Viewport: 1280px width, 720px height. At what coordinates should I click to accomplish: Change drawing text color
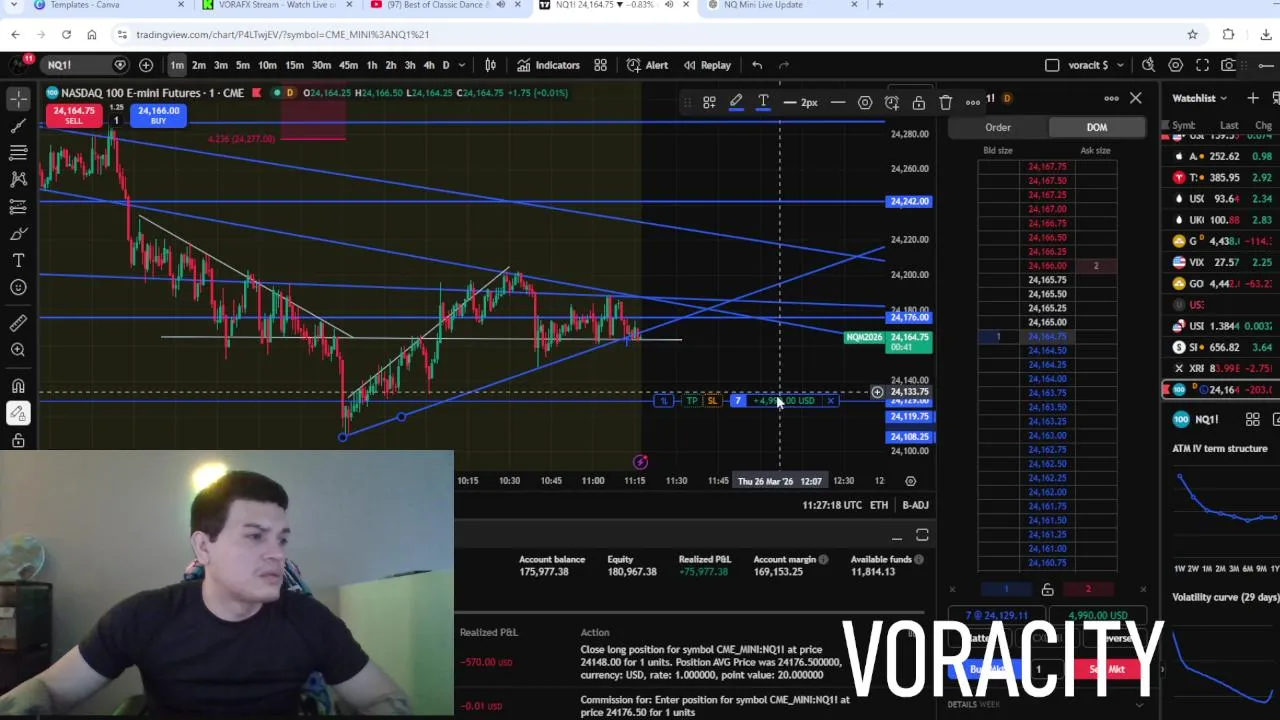[763, 102]
